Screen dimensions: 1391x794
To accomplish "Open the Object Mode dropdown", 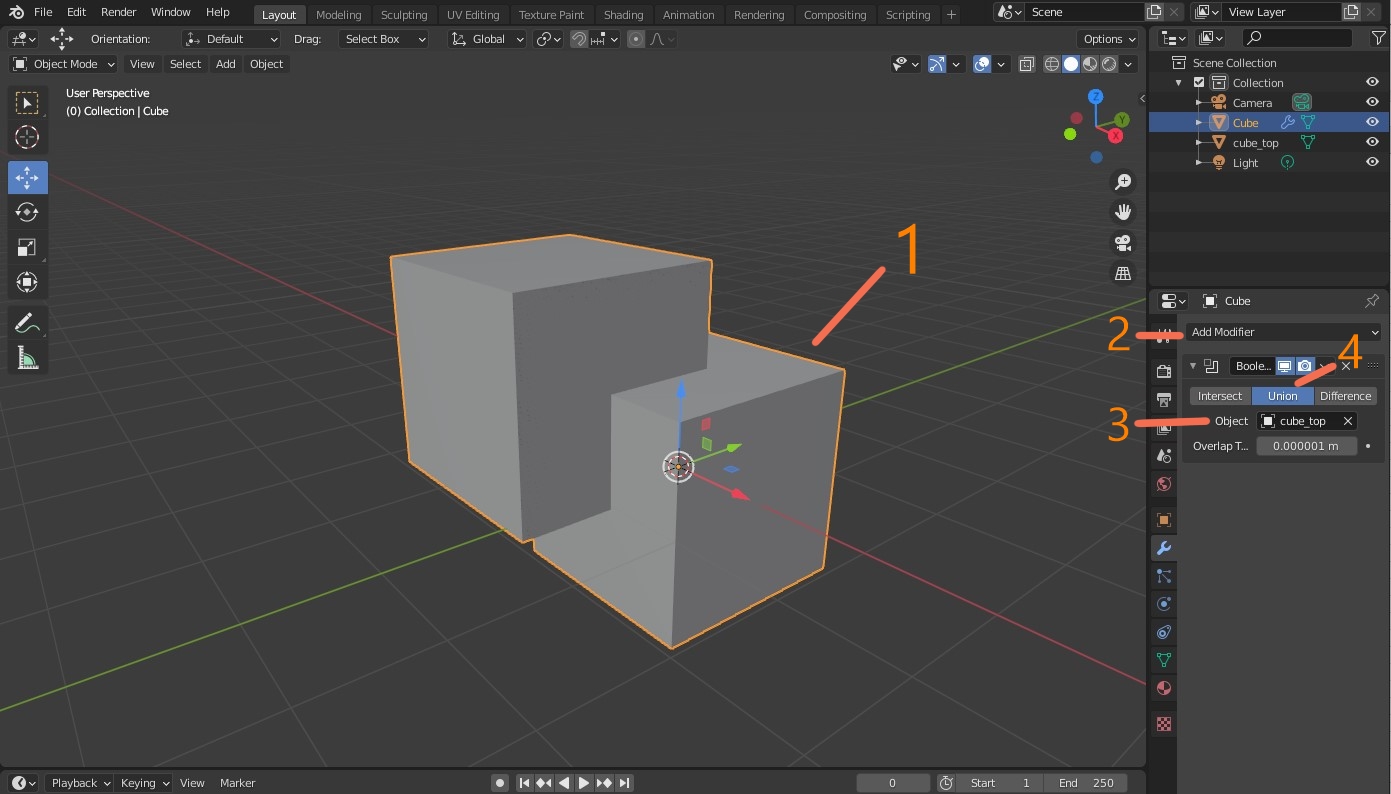I will [64, 64].
